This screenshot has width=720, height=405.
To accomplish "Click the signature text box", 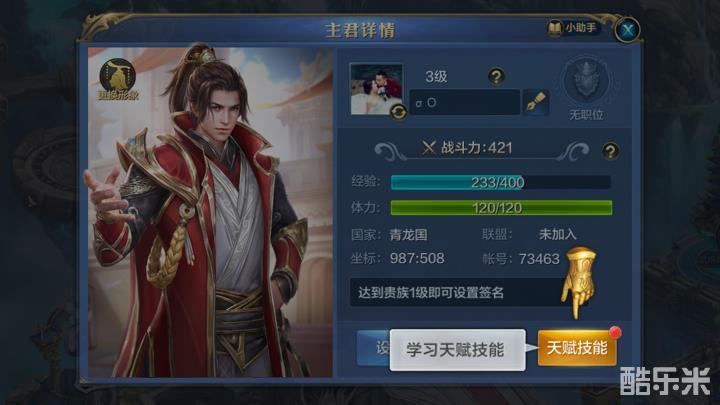I will 459,292.
